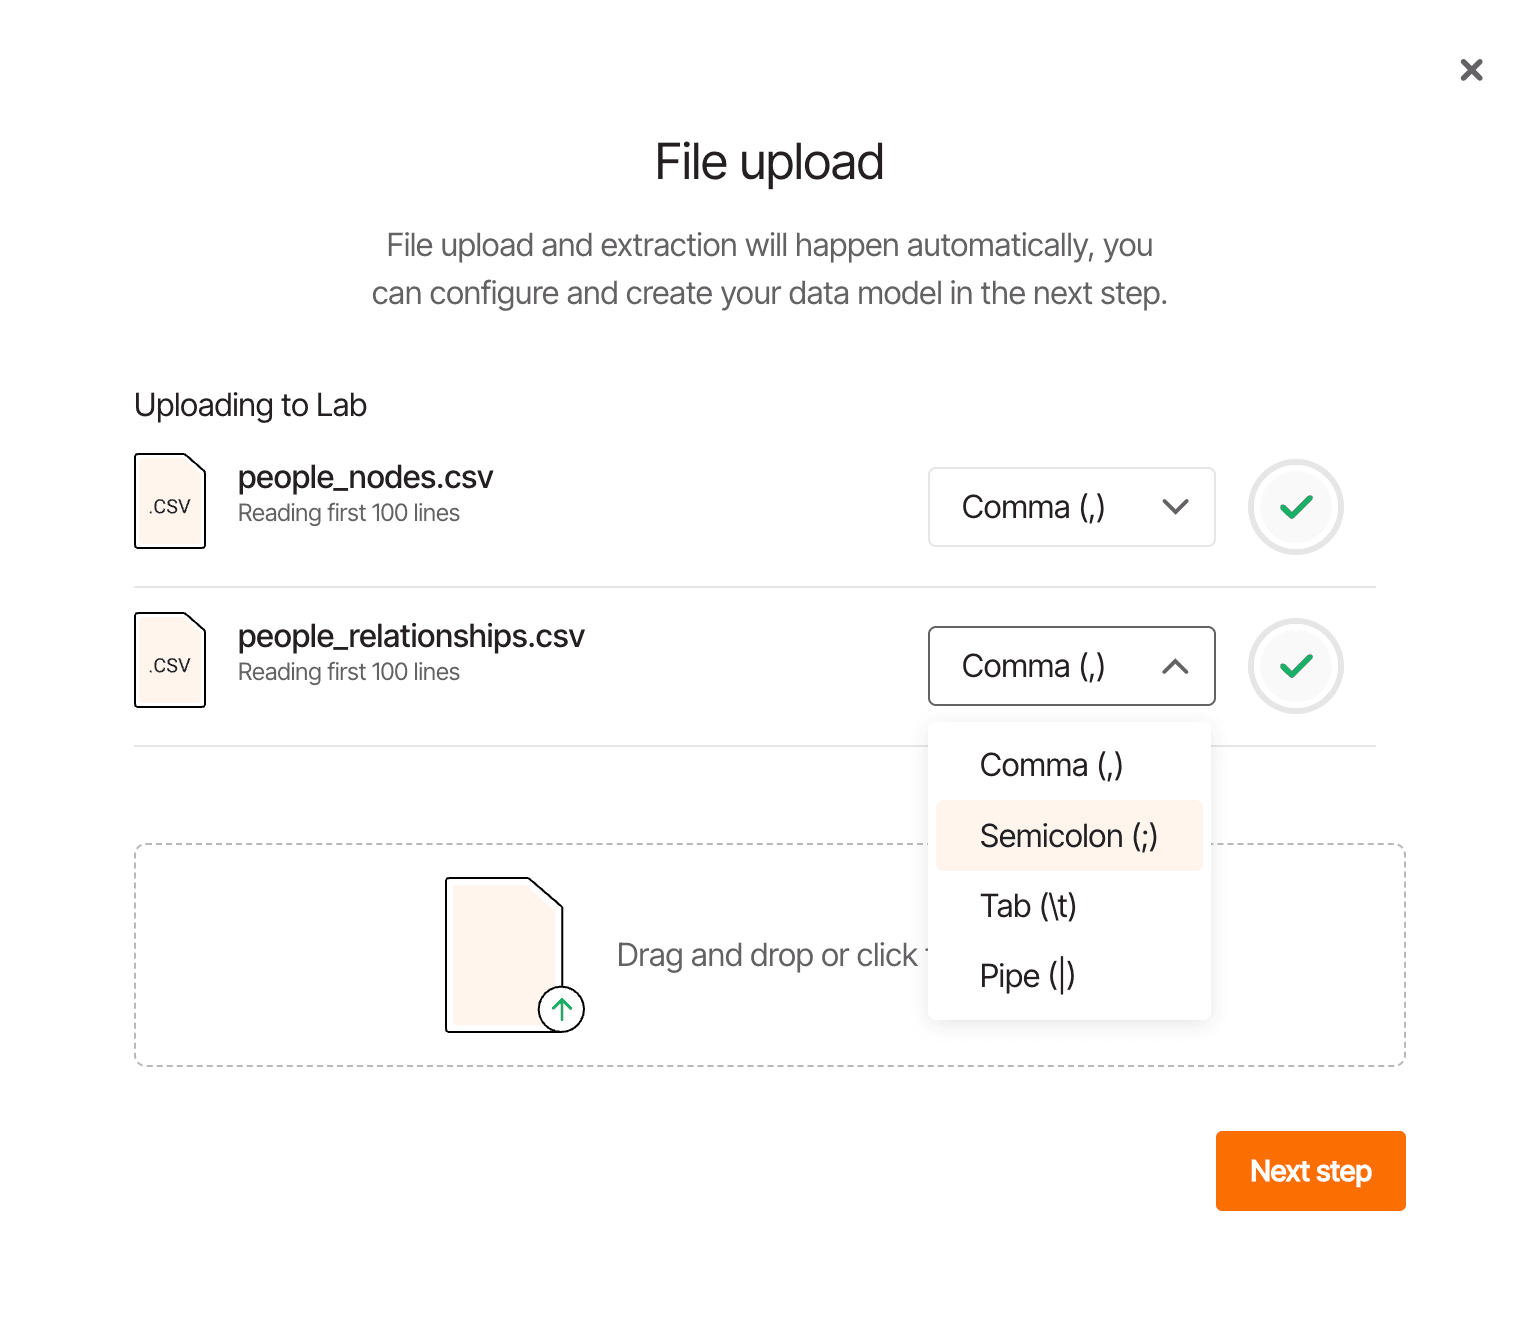The image size is (1540, 1344).
Task: Click the people_nodes.csv file icon
Action: pos(170,501)
